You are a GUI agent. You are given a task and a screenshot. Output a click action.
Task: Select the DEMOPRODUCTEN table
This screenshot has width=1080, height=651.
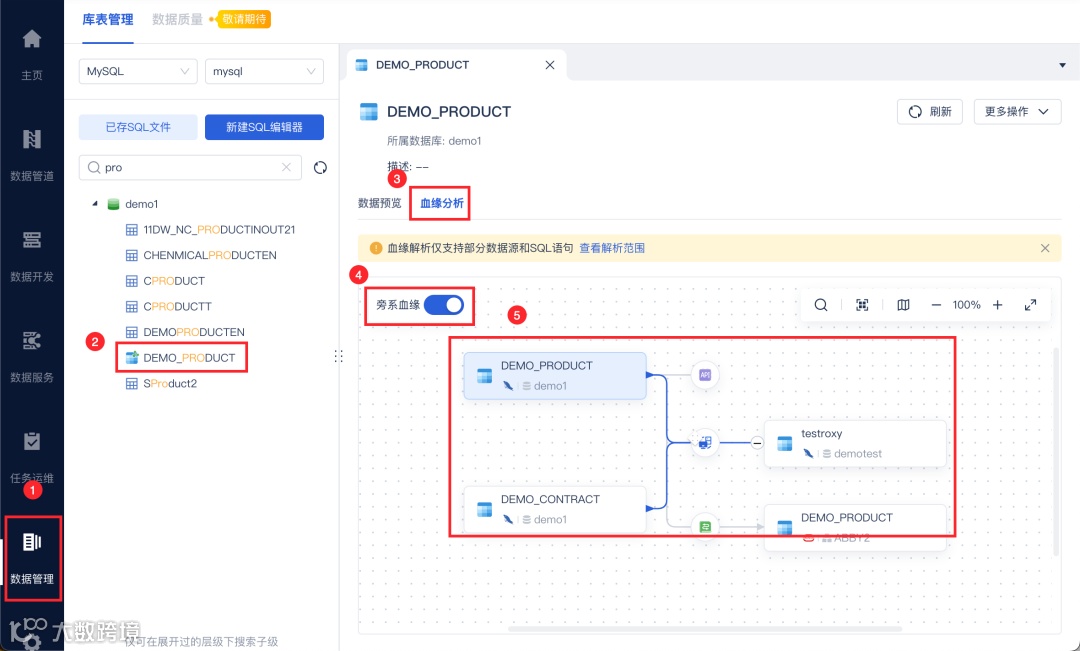(x=194, y=332)
